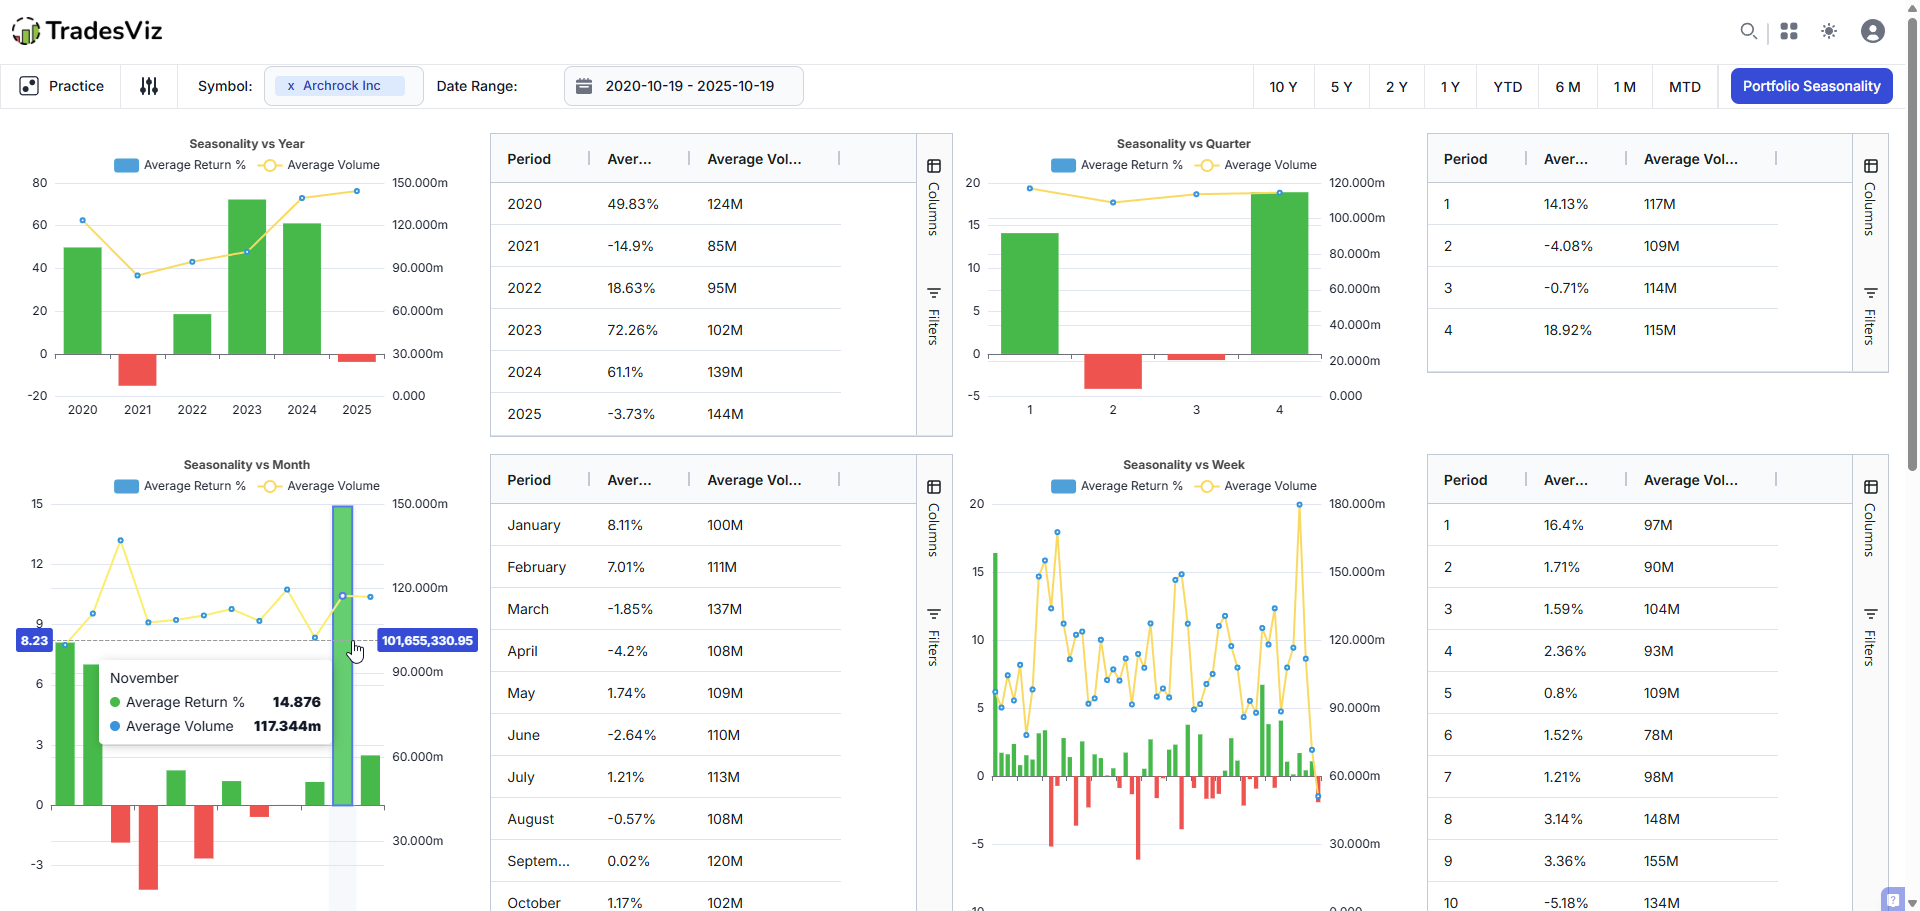Select the 2025 volume 144M cell
1920x911 pixels.
pos(725,414)
